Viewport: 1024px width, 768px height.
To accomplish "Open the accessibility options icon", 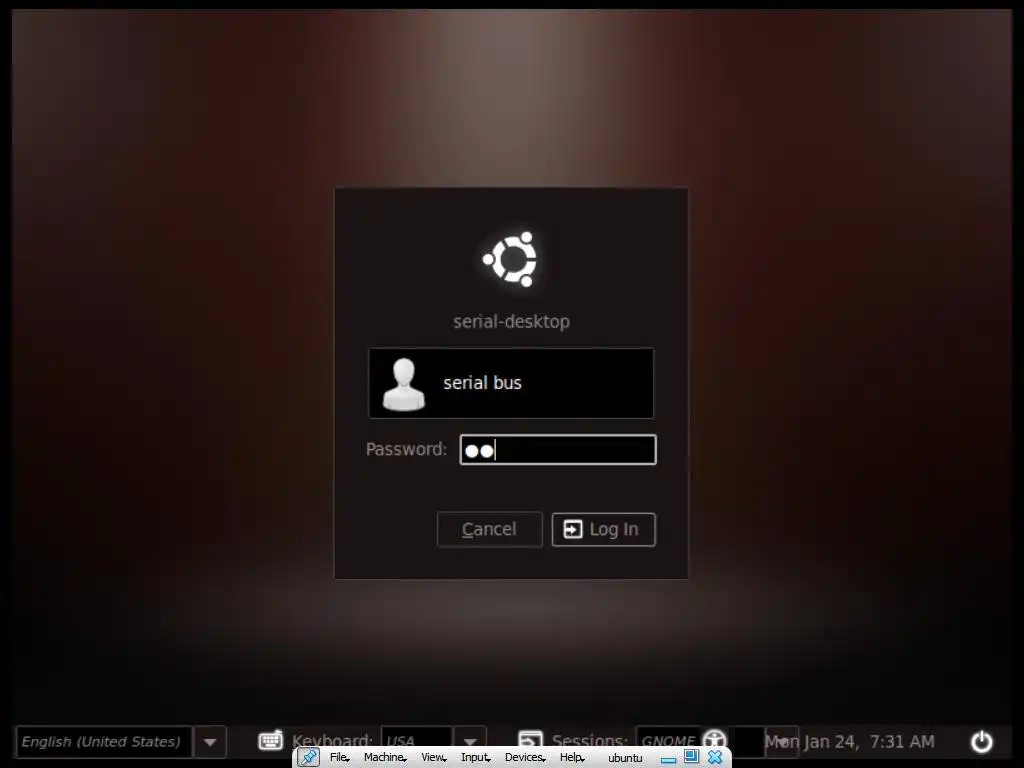I will coord(715,739).
